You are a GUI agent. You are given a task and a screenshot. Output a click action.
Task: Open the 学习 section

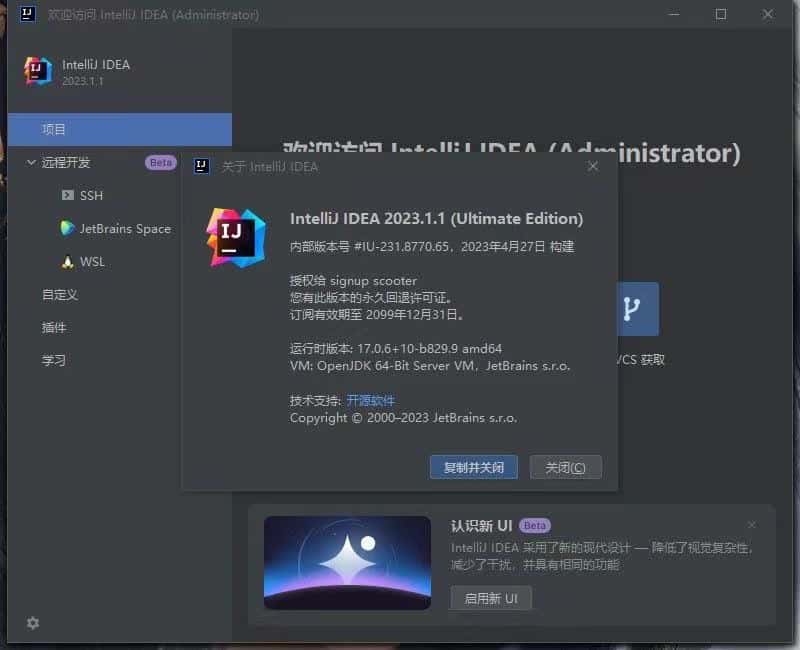pyautogui.click(x=54, y=360)
